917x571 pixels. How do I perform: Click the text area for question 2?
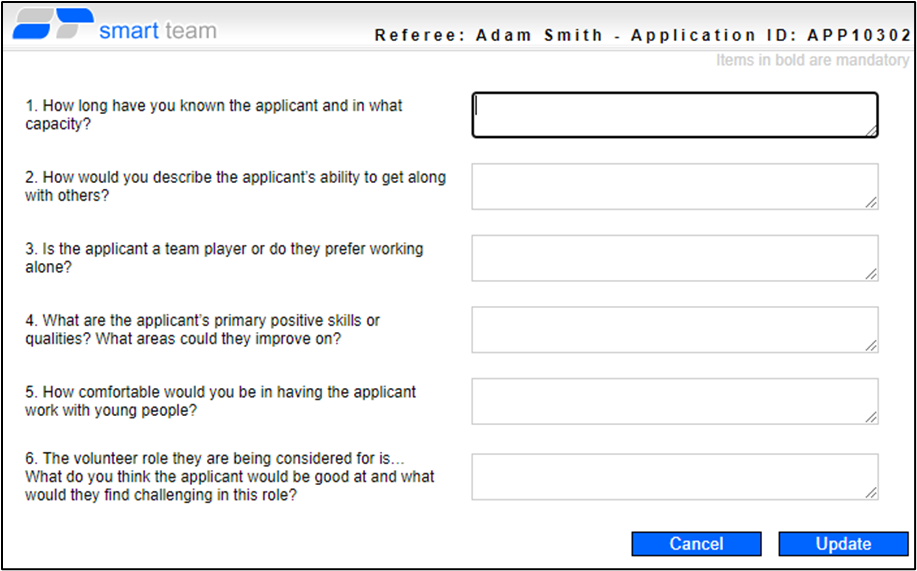pos(674,187)
